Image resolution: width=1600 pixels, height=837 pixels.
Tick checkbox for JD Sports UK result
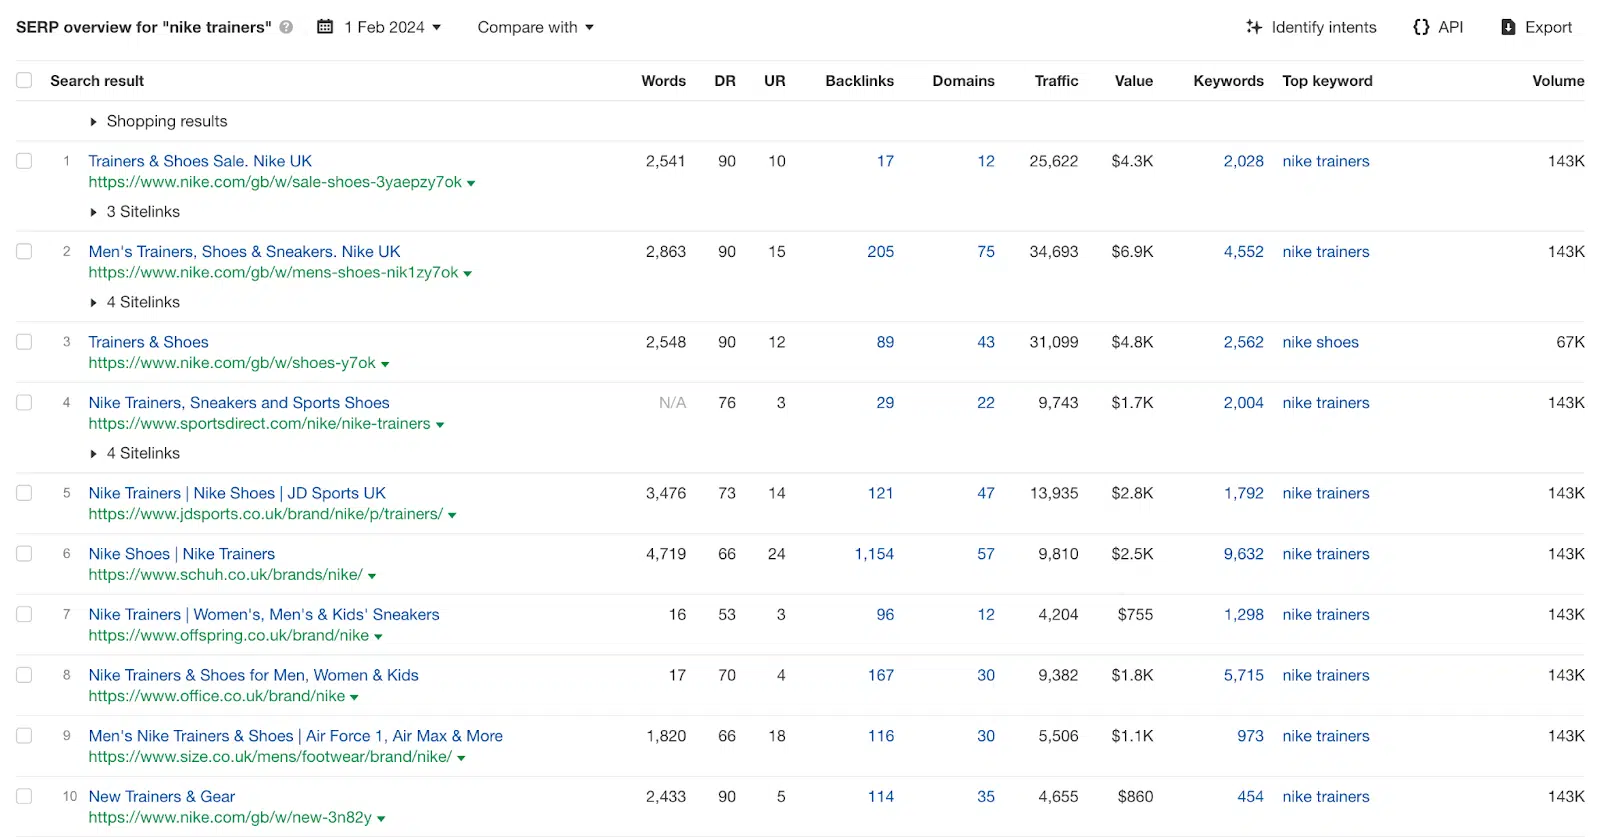pyautogui.click(x=24, y=493)
